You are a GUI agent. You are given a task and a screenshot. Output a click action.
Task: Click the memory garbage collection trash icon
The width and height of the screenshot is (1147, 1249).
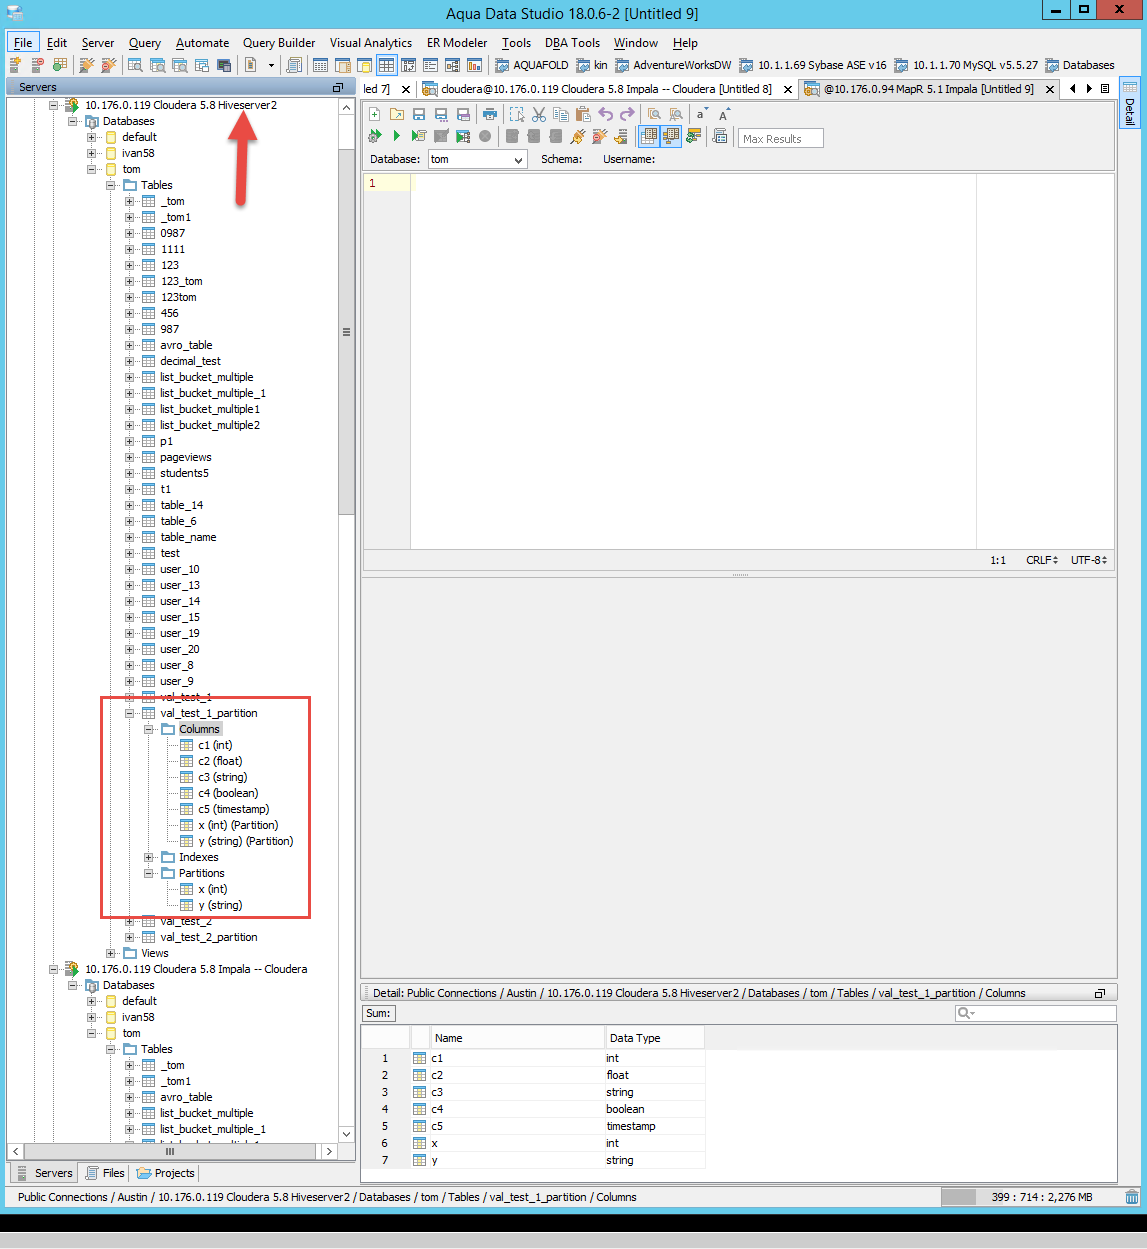point(1132,1197)
